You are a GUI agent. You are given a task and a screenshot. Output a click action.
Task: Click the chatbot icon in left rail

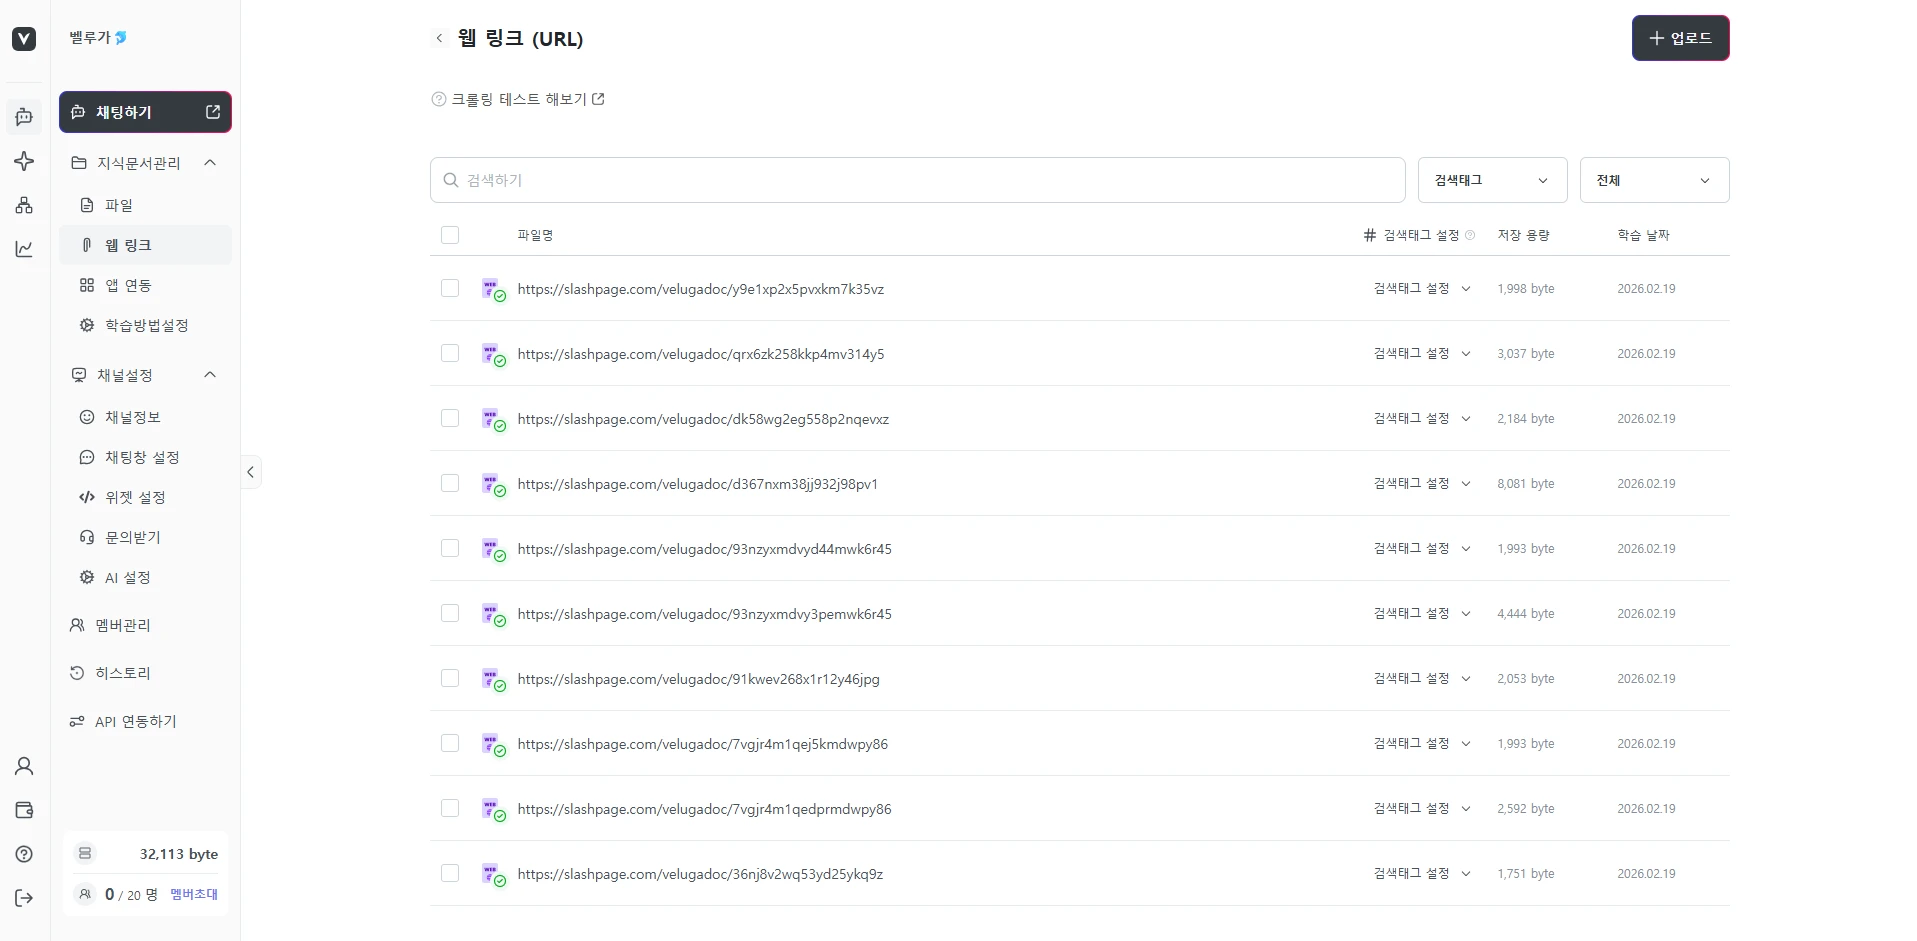point(24,117)
